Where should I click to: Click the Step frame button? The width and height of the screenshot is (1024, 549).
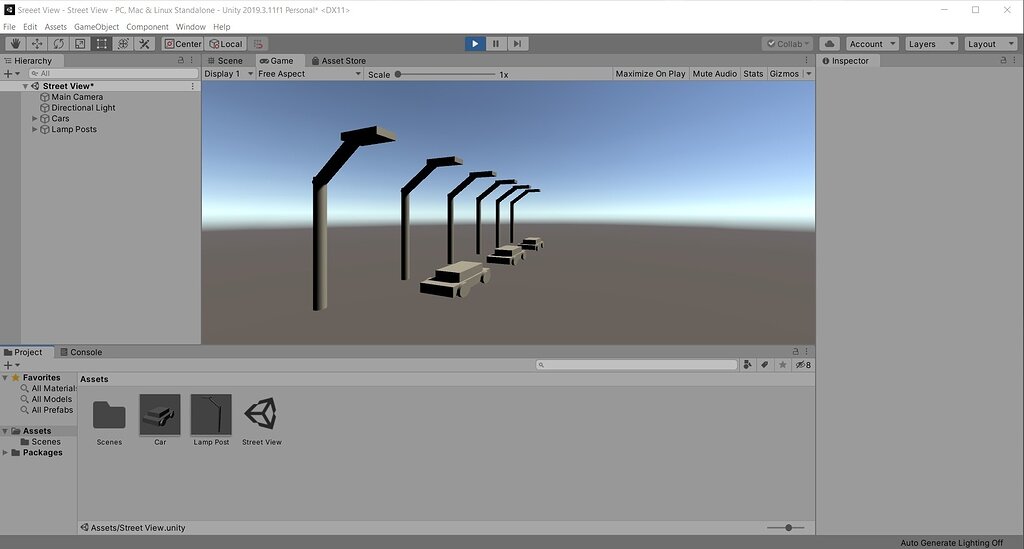517,44
